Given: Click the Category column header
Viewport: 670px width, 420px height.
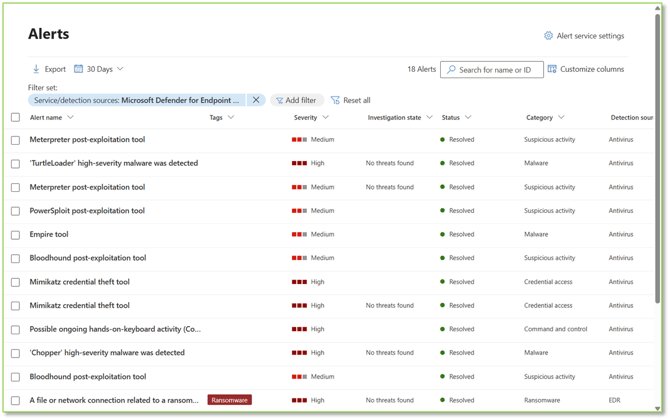Looking at the screenshot, I should (539, 118).
